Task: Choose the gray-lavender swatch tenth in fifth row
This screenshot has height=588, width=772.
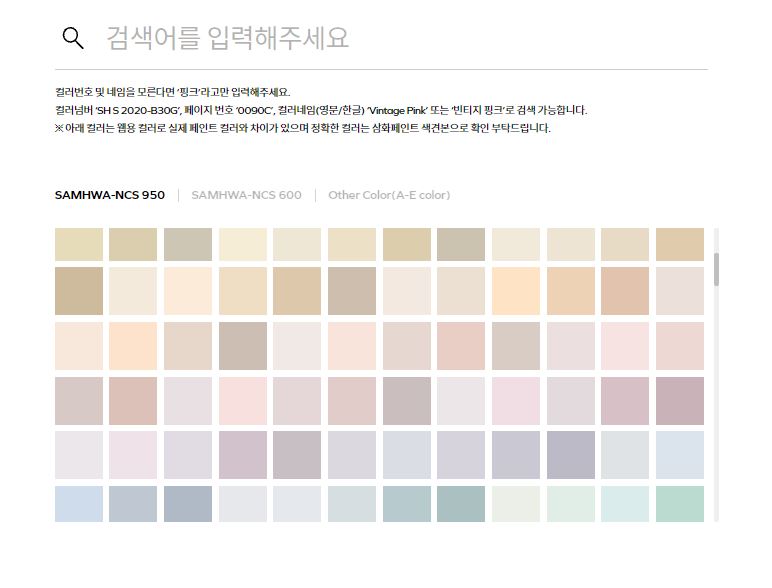Action: (570, 455)
